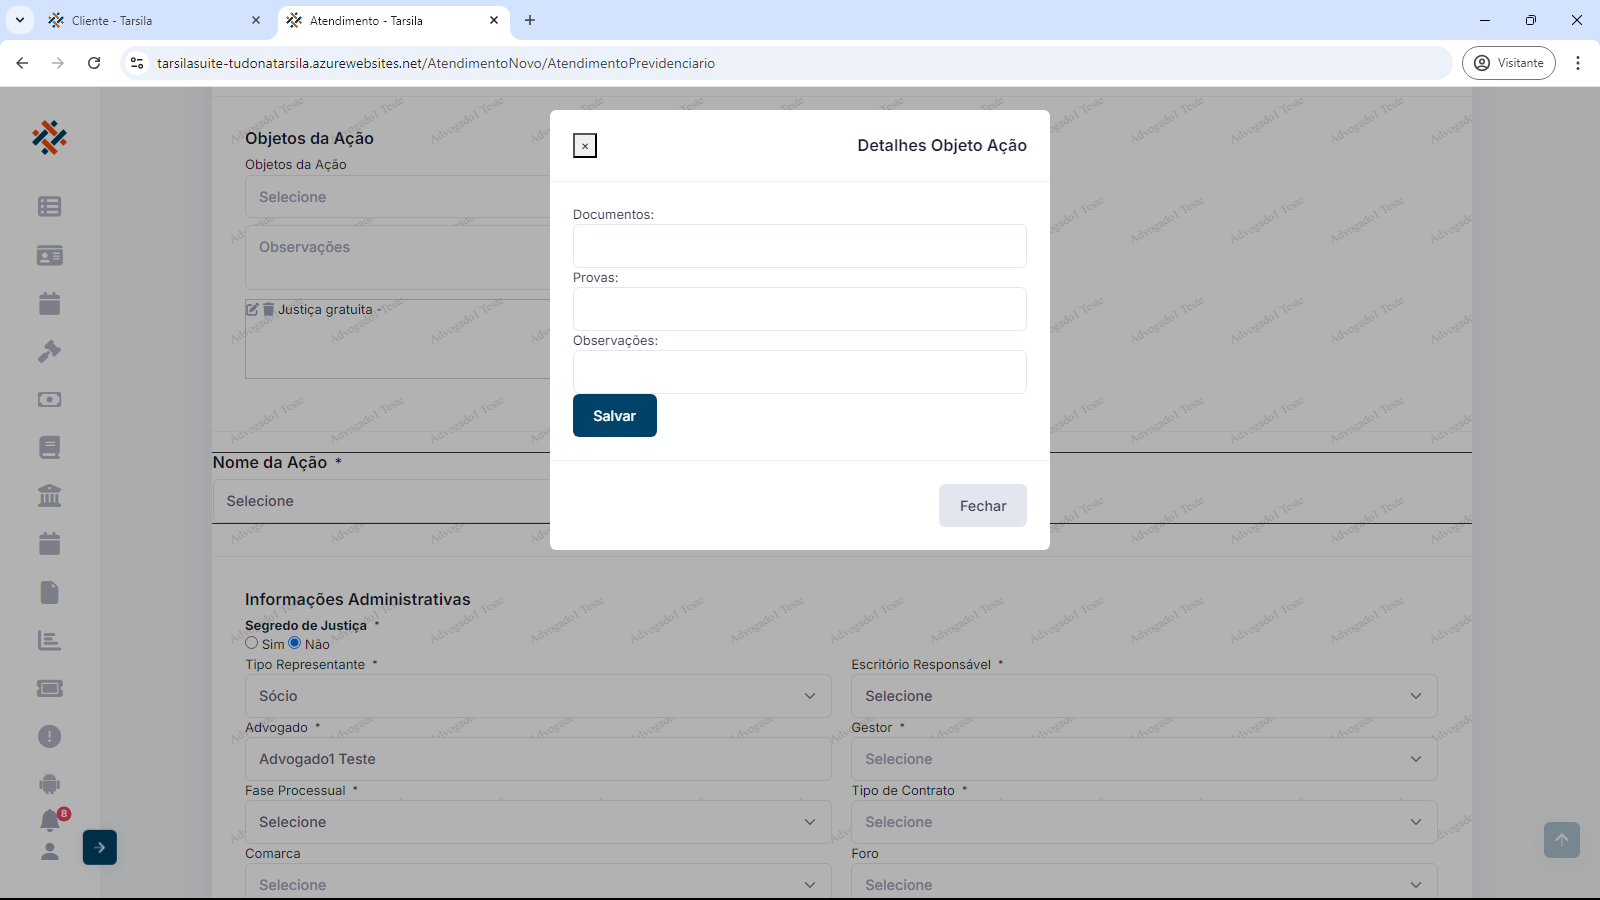Click the edit icon beside Justiça gratuita
Image resolution: width=1600 pixels, height=900 pixels.
pos(253,310)
